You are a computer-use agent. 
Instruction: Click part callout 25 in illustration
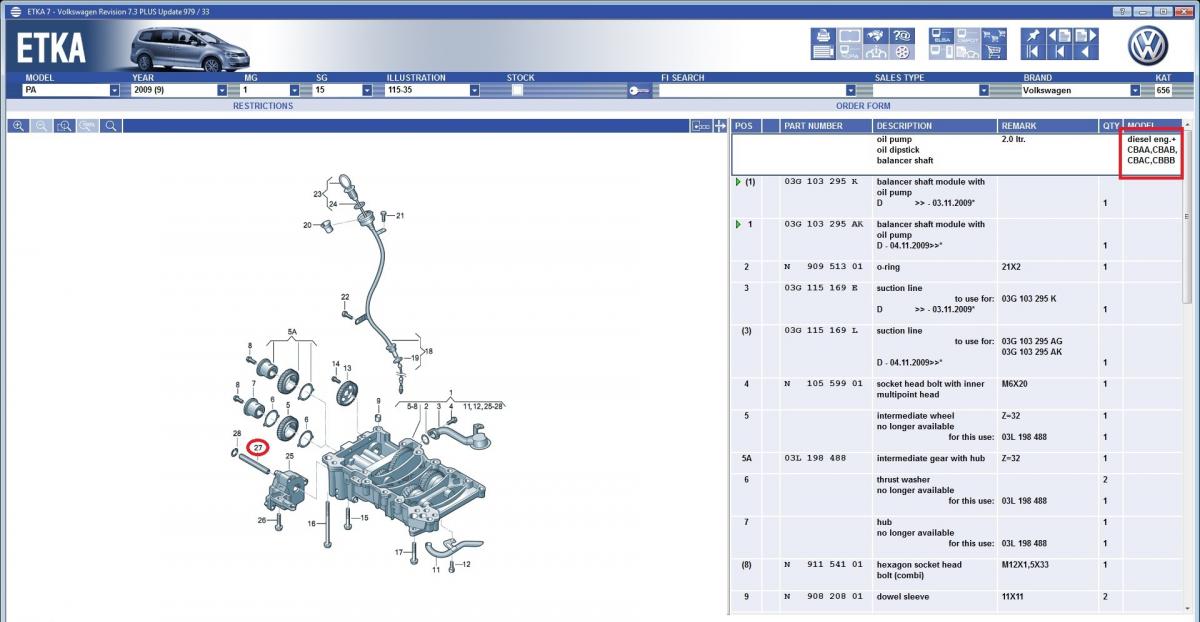pos(289,456)
